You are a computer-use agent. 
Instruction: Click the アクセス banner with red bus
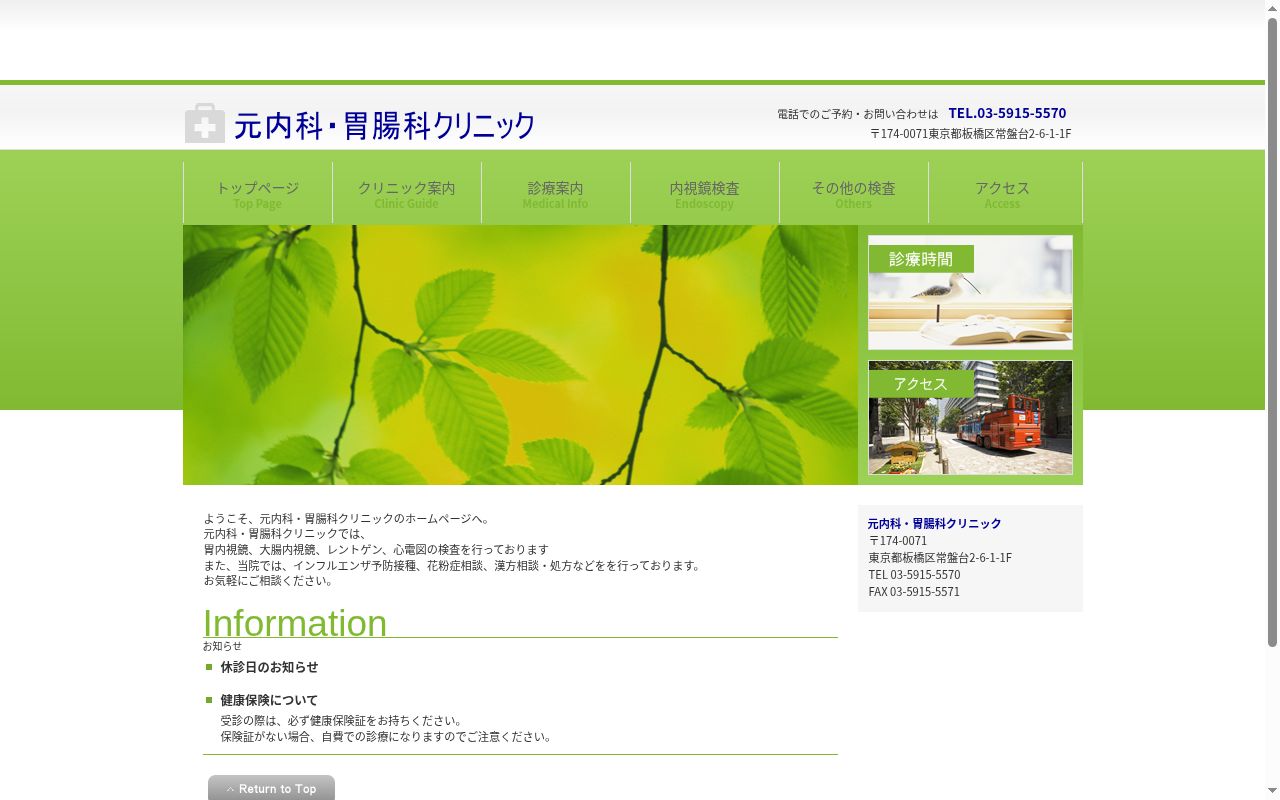pos(970,418)
